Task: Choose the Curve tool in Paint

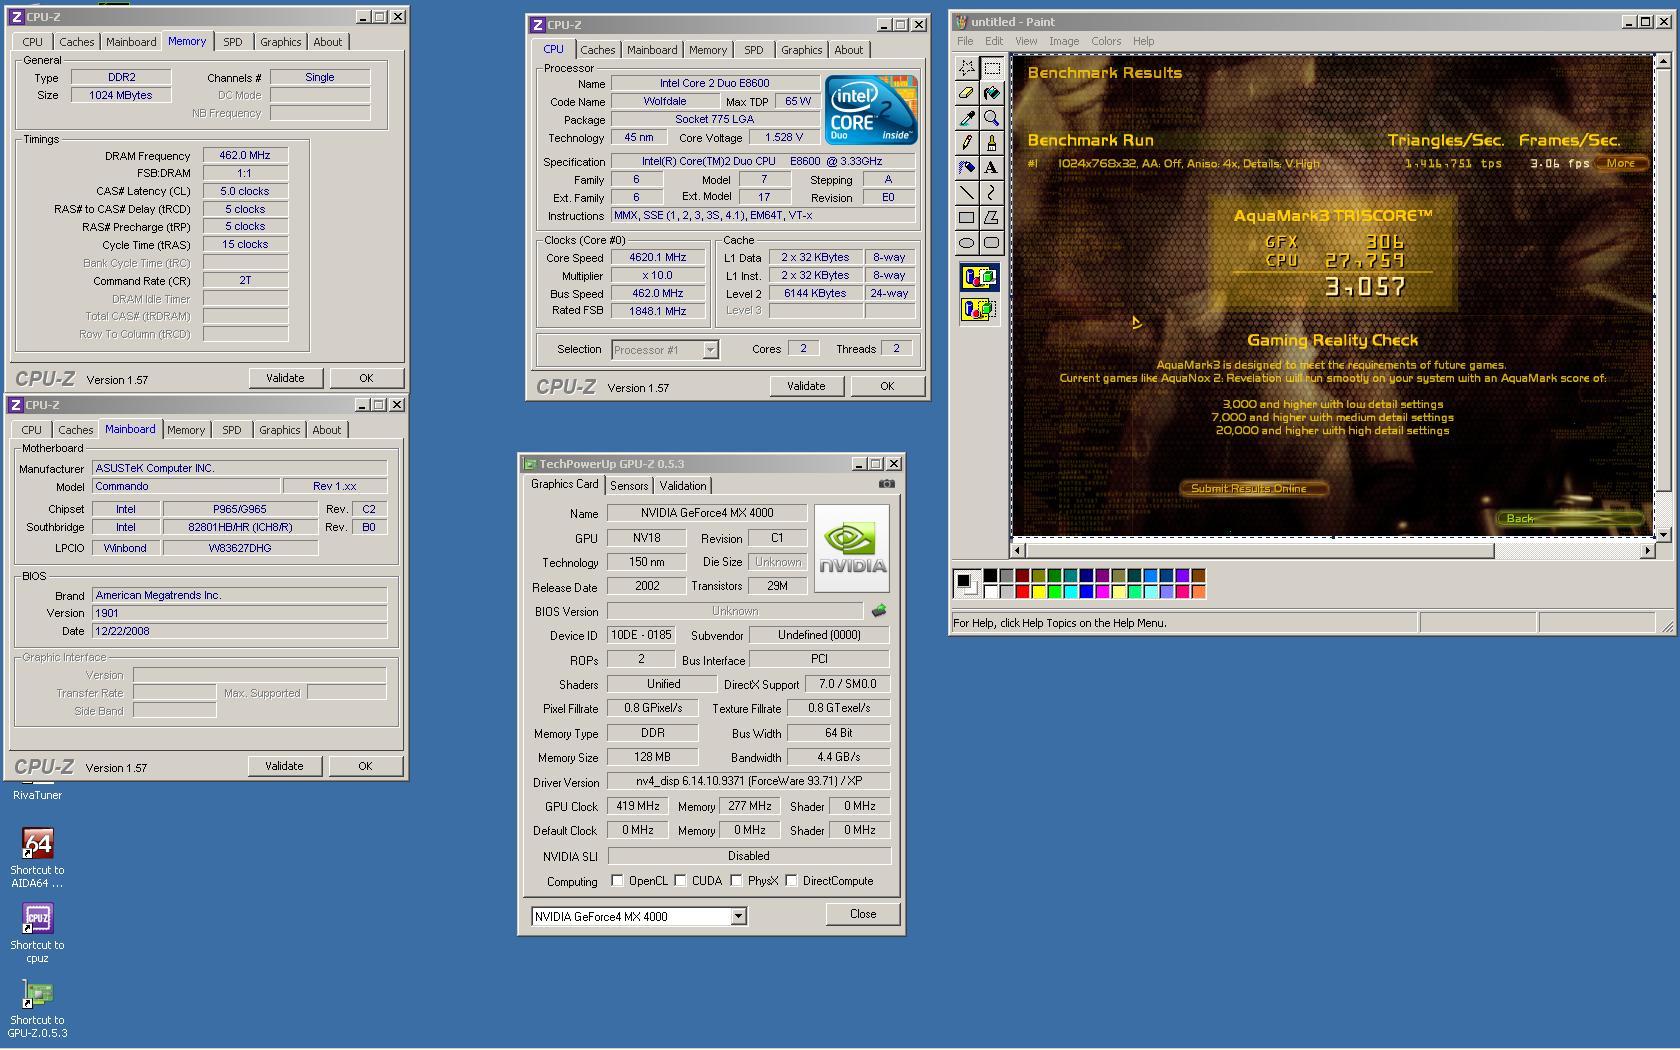Action: point(991,193)
